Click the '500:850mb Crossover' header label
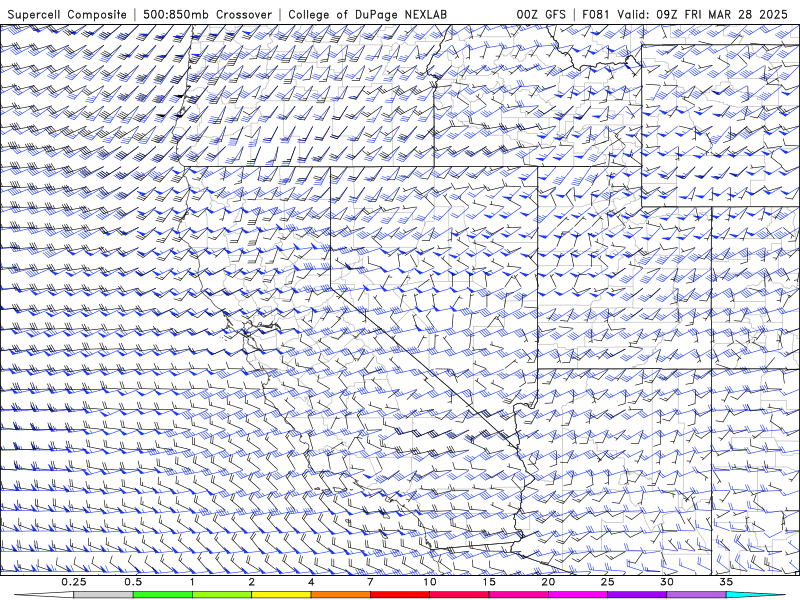 pos(207,14)
